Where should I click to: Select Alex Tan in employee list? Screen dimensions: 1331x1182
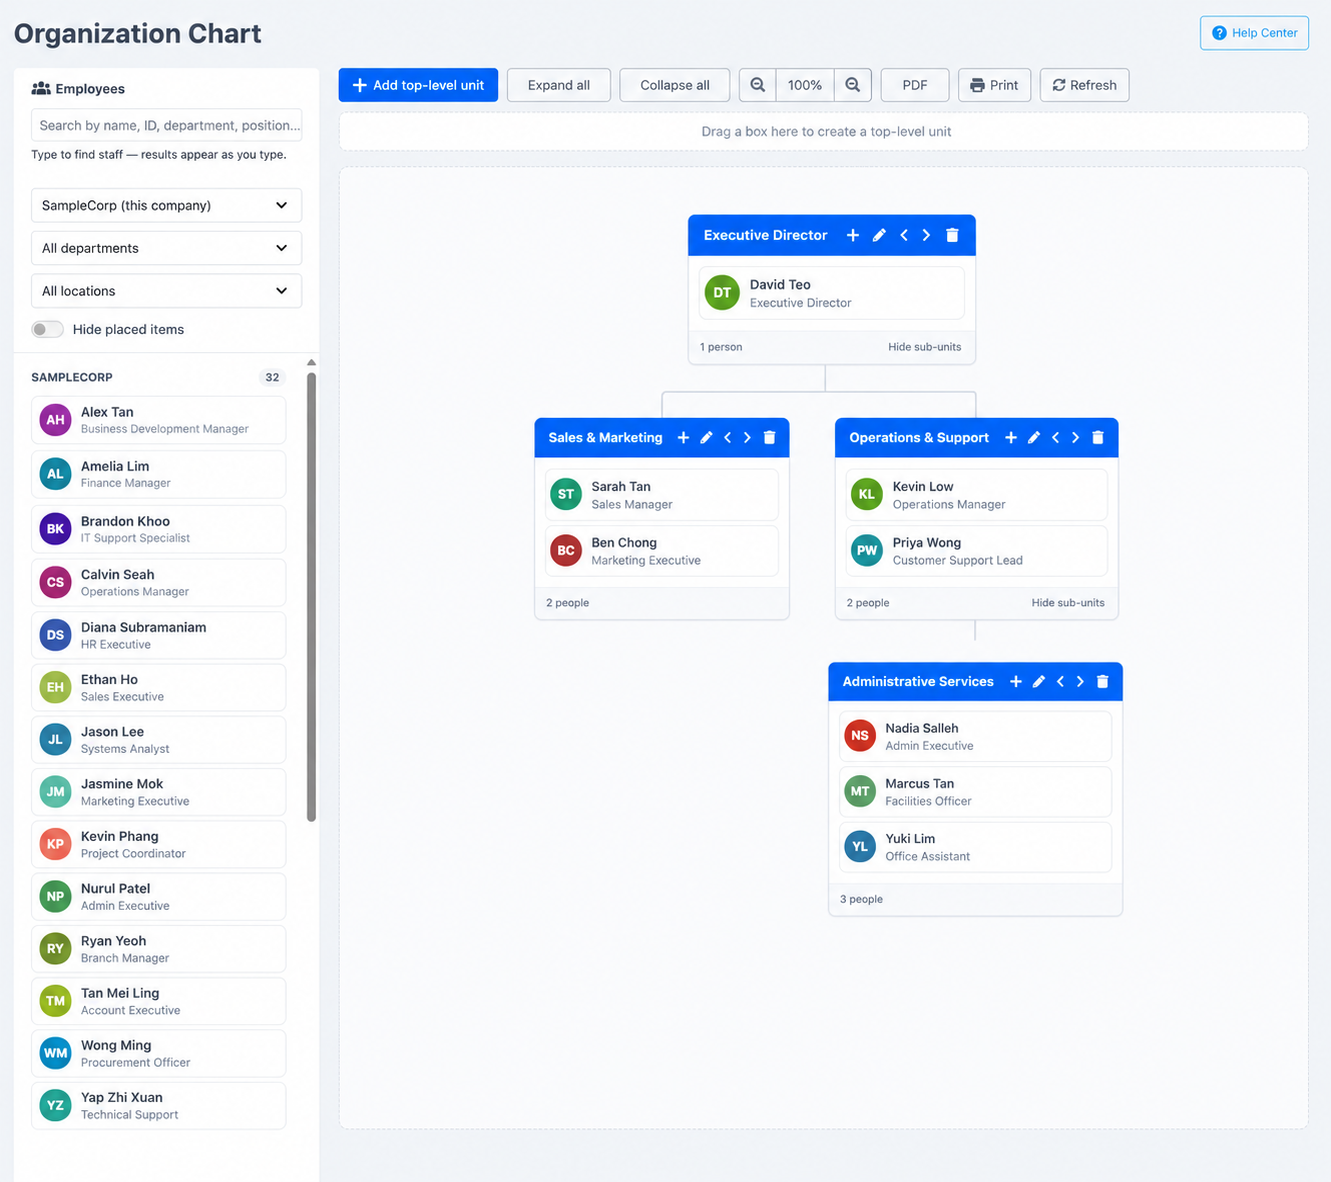tap(158, 420)
